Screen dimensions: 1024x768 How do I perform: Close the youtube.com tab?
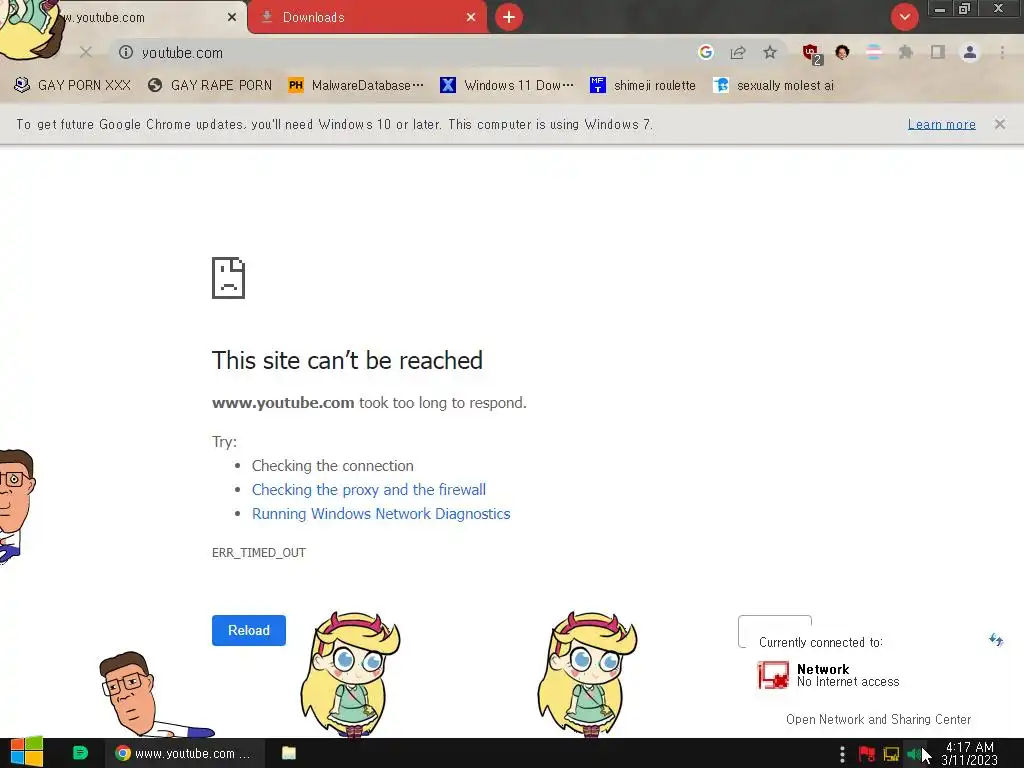[x=232, y=18]
